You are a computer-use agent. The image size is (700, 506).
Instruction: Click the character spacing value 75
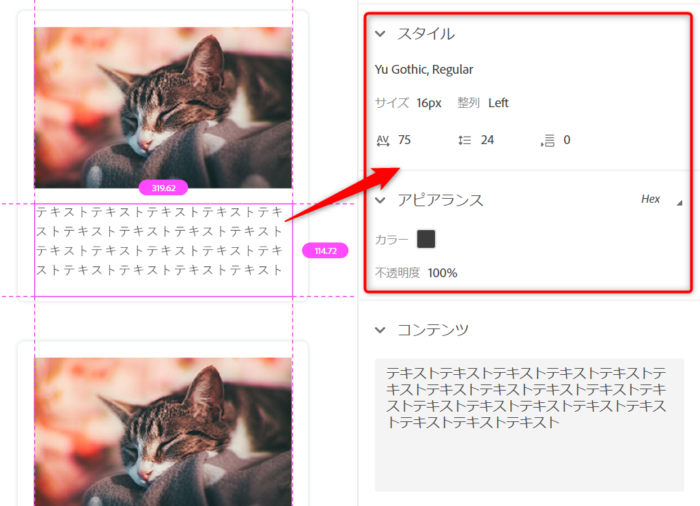pos(404,140)
